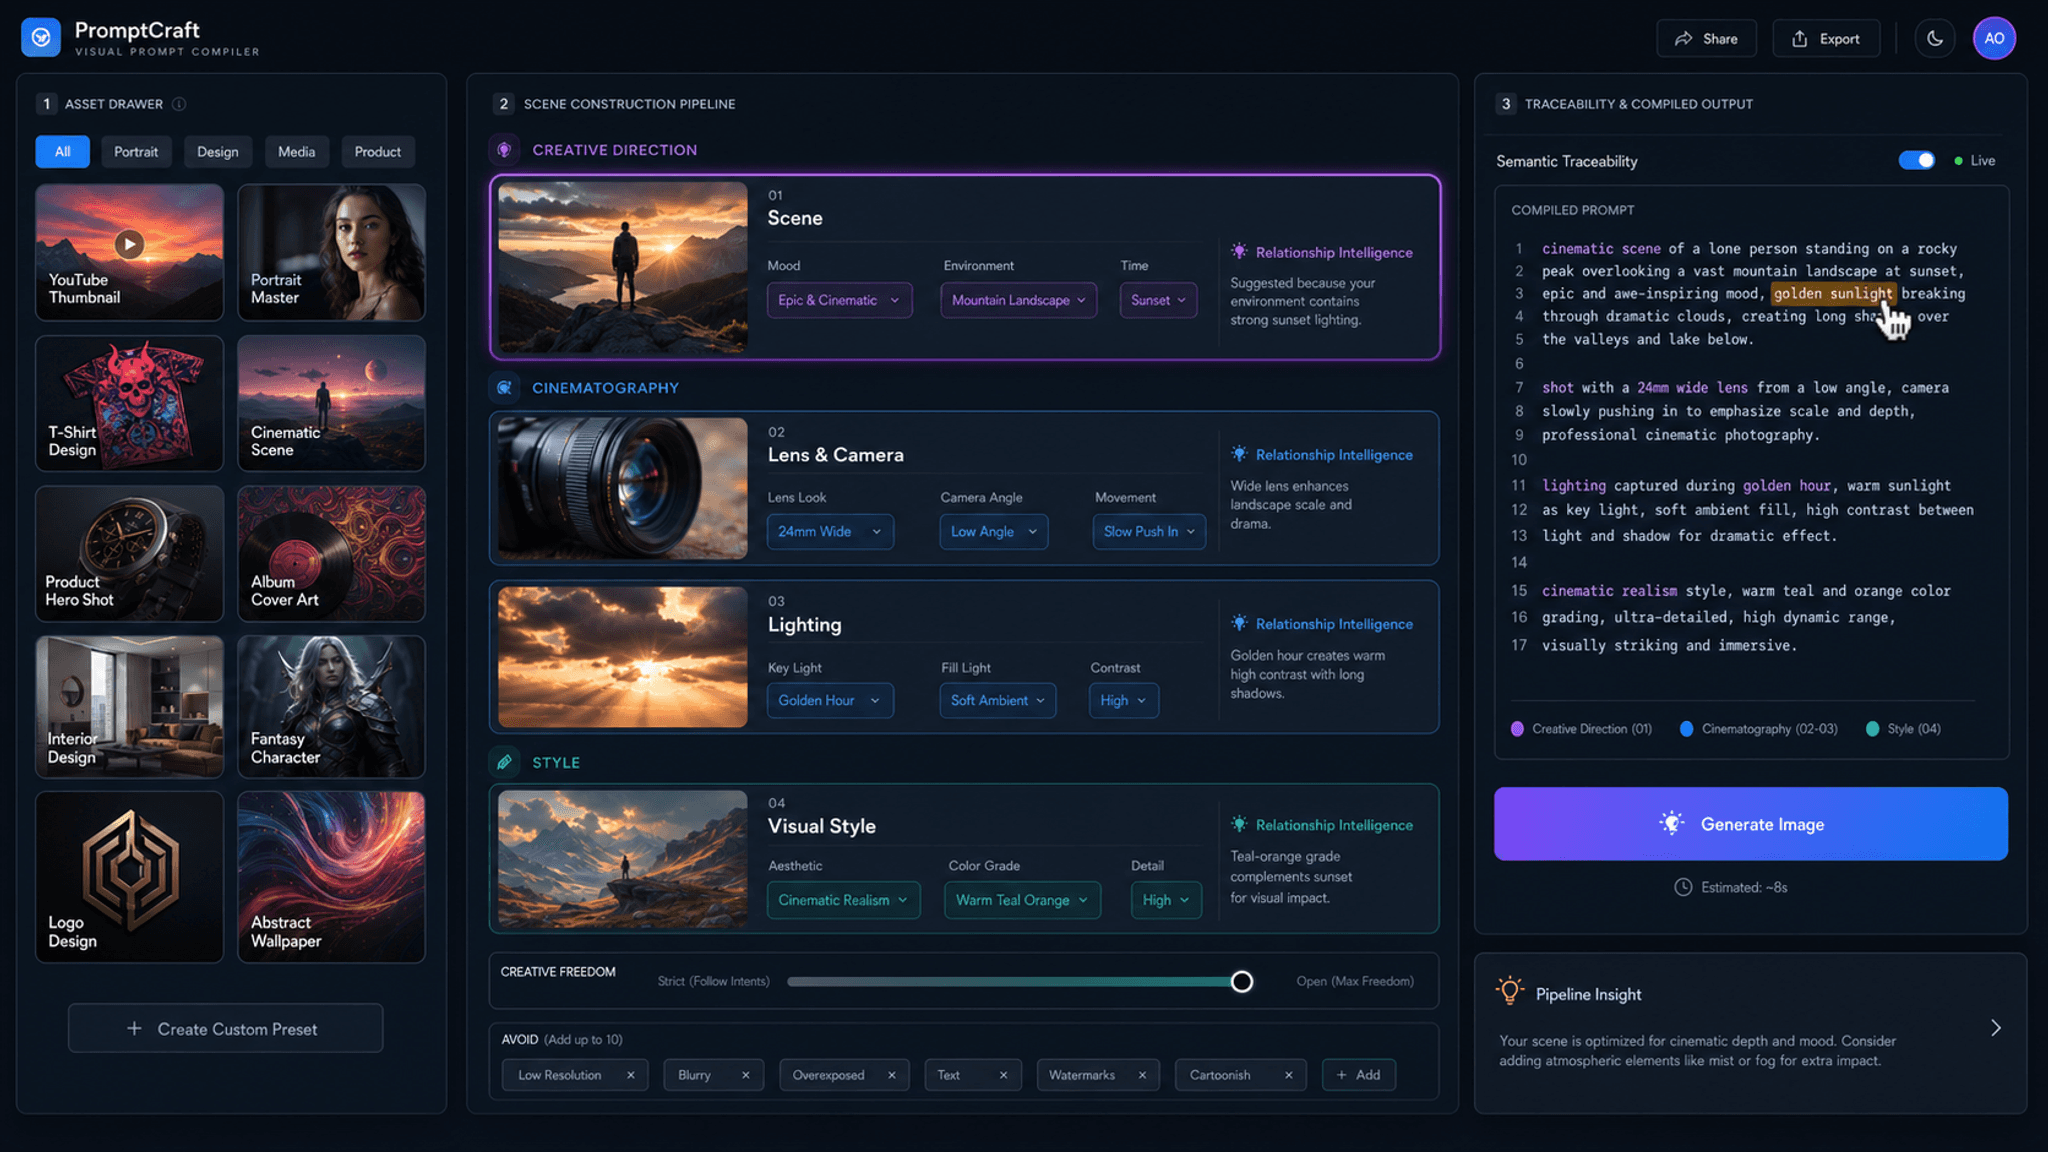Select the Portrait asset filter tab
The height and width of the screenshot is (1152, 2048).
(136, 151)
